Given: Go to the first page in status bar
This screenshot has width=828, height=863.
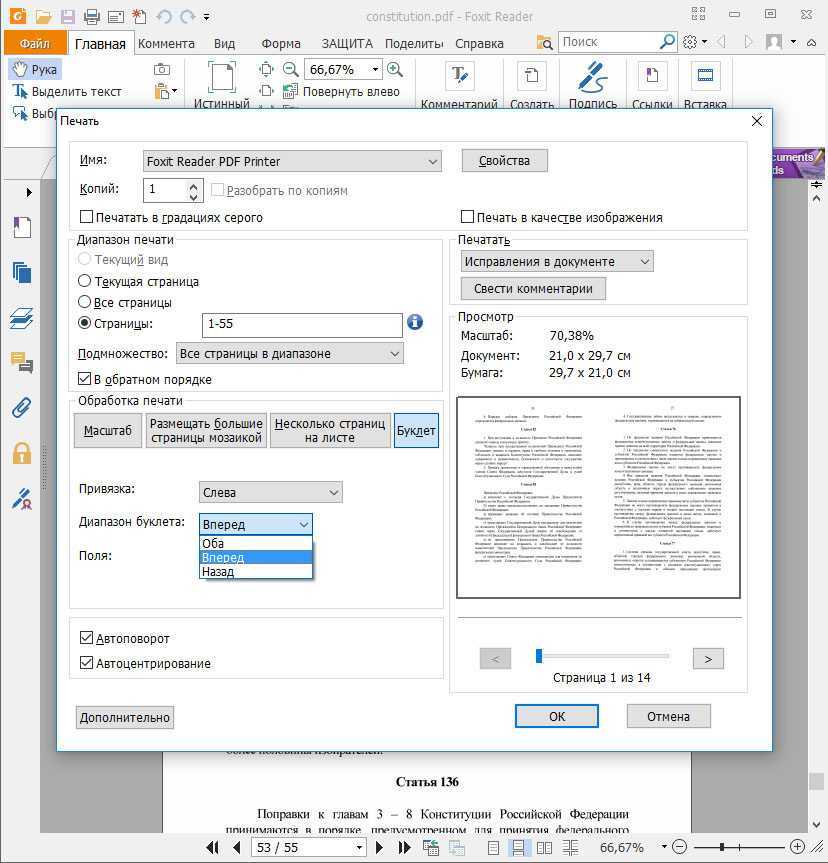Looking at the screenshot, I should point(212,848).
